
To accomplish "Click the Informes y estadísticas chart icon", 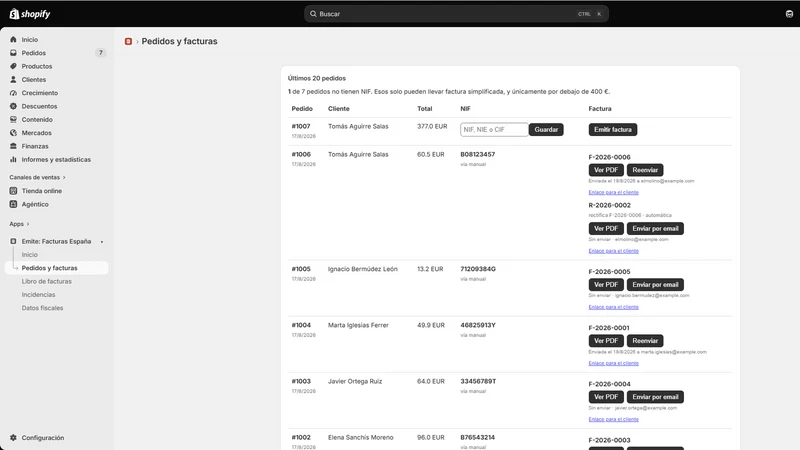I will 13,159.
